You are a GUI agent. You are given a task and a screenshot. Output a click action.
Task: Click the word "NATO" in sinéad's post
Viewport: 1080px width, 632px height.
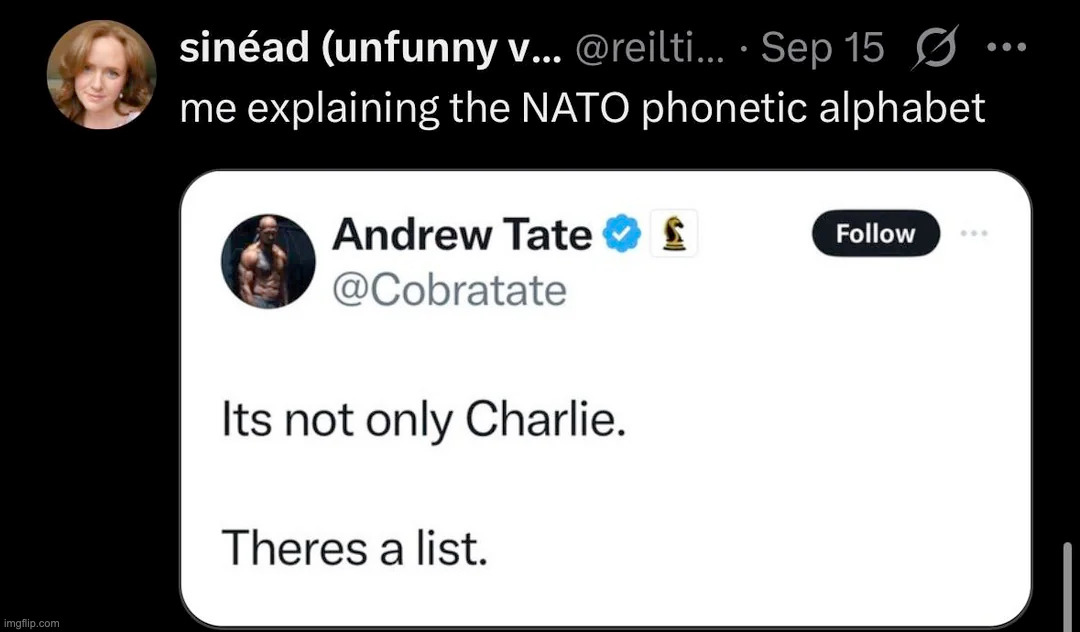point(576,107)
